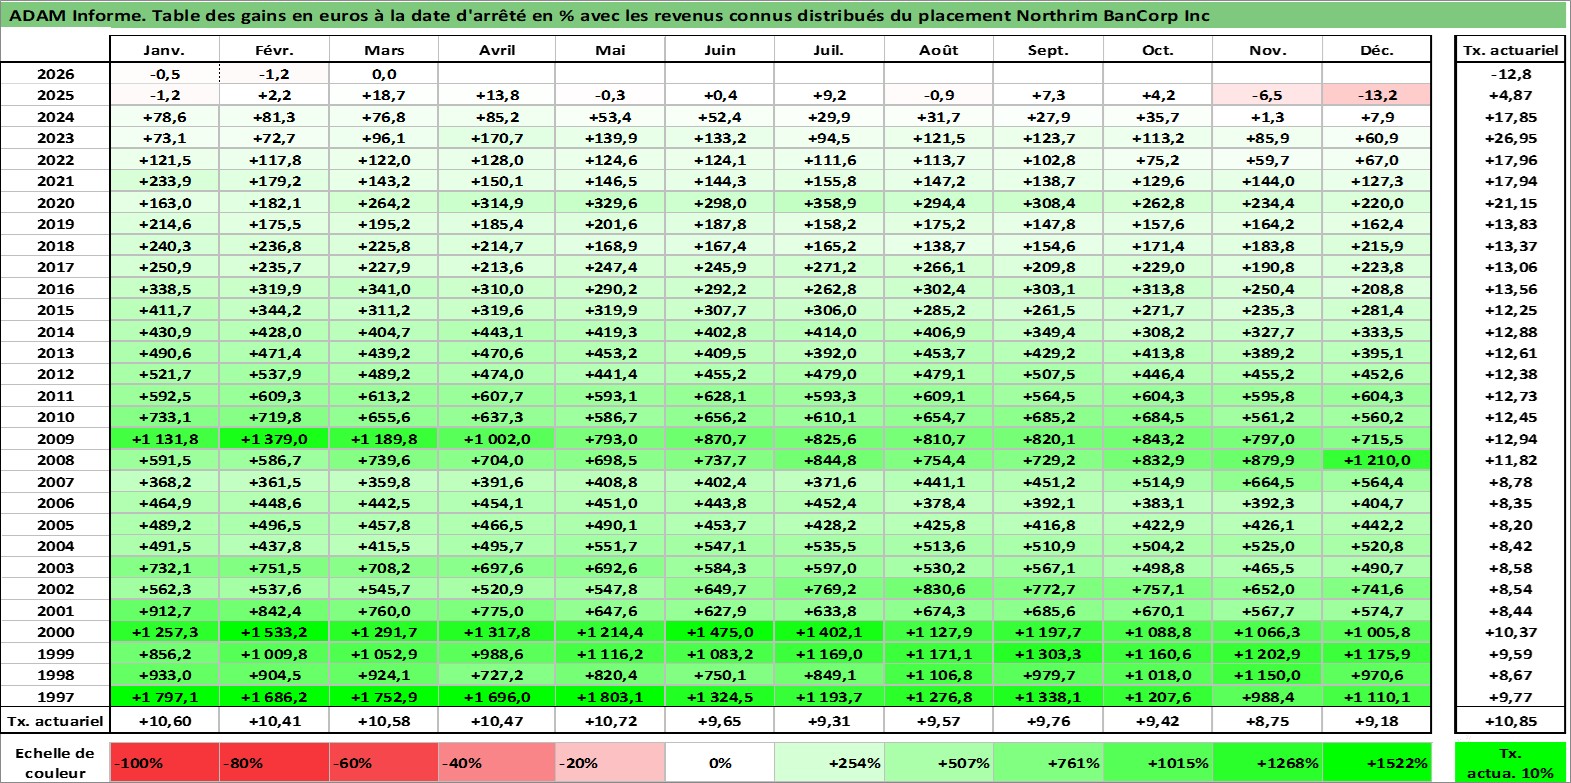Image resolution: width=1571 pixels, height=783 pixels.
Task: Click the 2023 actuarial rate '+26,95'
Action: (1510, 138)
